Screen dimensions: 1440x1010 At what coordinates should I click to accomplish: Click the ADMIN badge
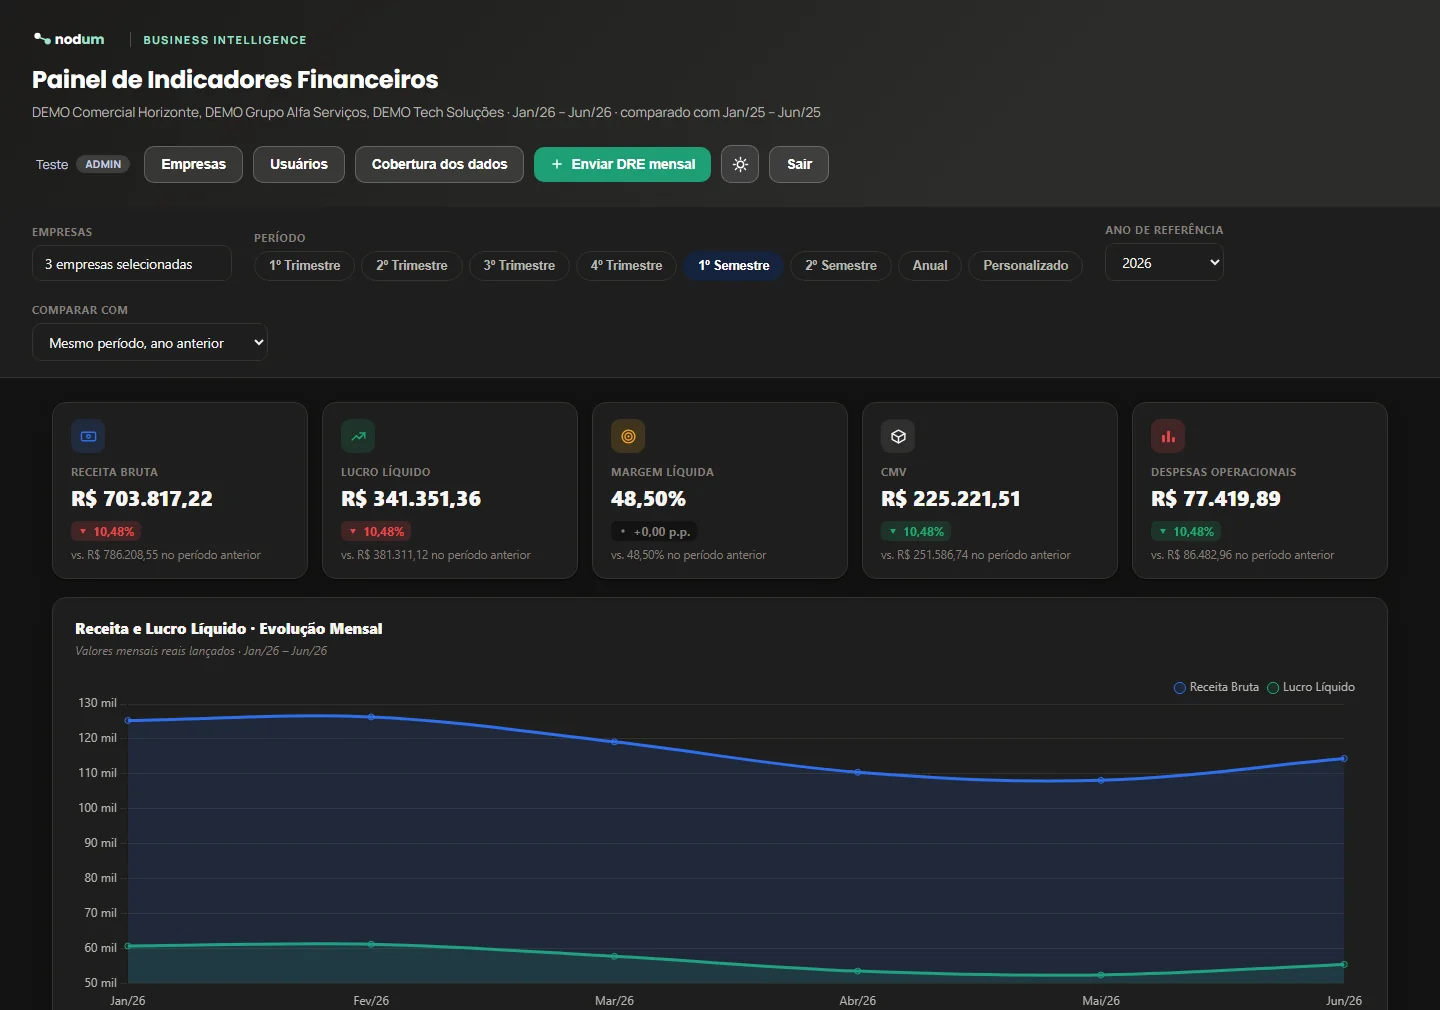(x=103, y=164)
